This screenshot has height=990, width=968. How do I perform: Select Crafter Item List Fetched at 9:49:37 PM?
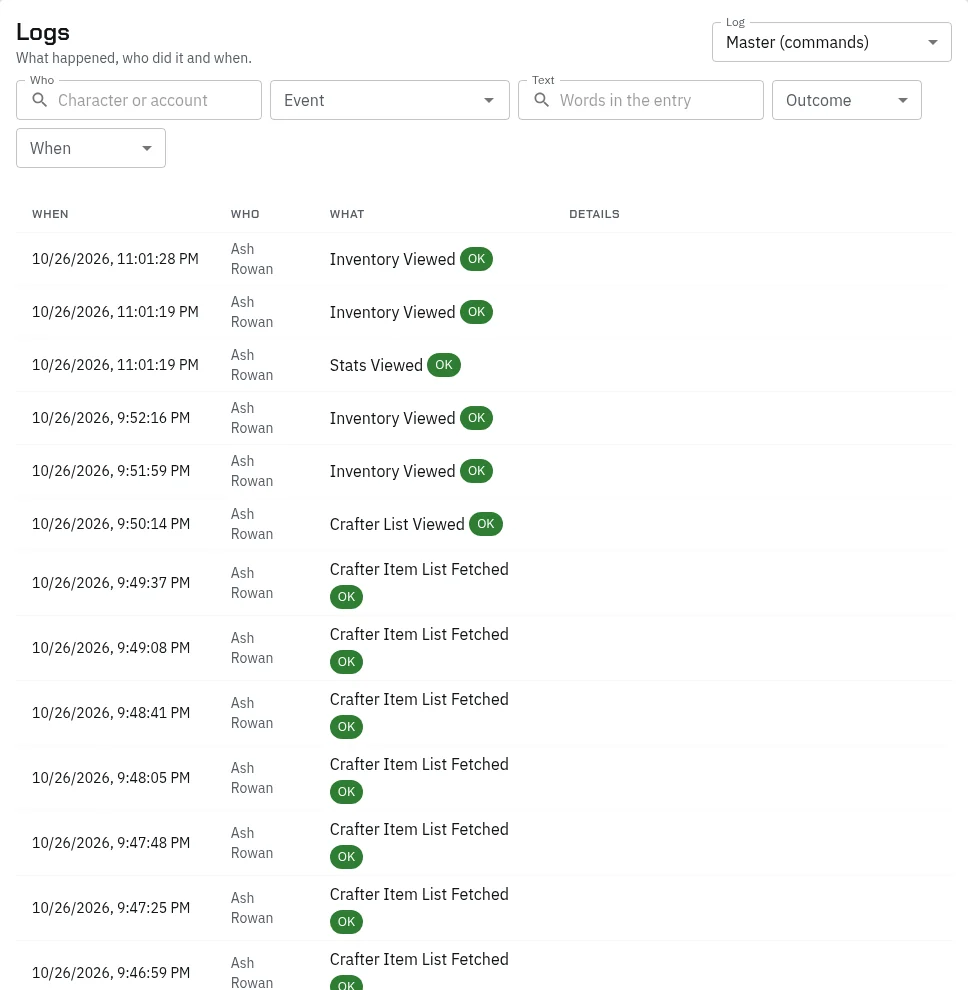(x=419, y=570)
